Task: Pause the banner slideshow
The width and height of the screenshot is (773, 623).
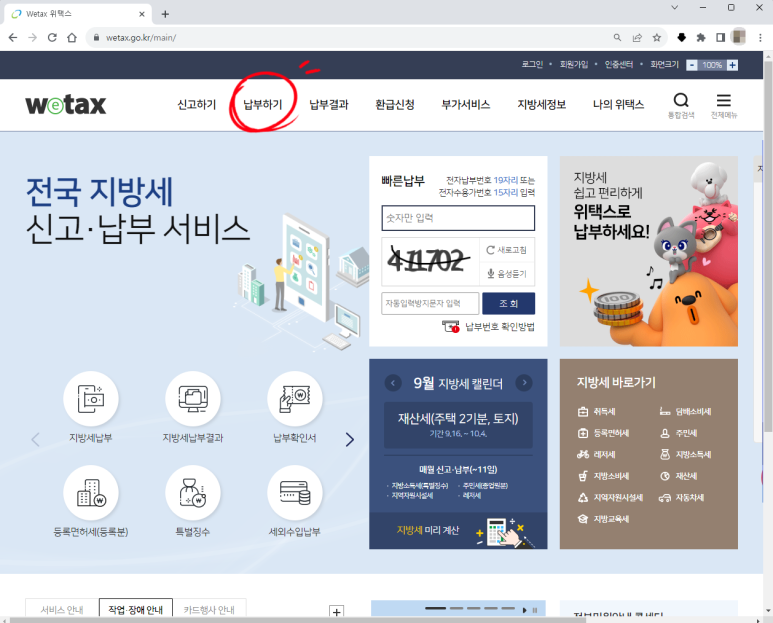Action: [535, 610]
